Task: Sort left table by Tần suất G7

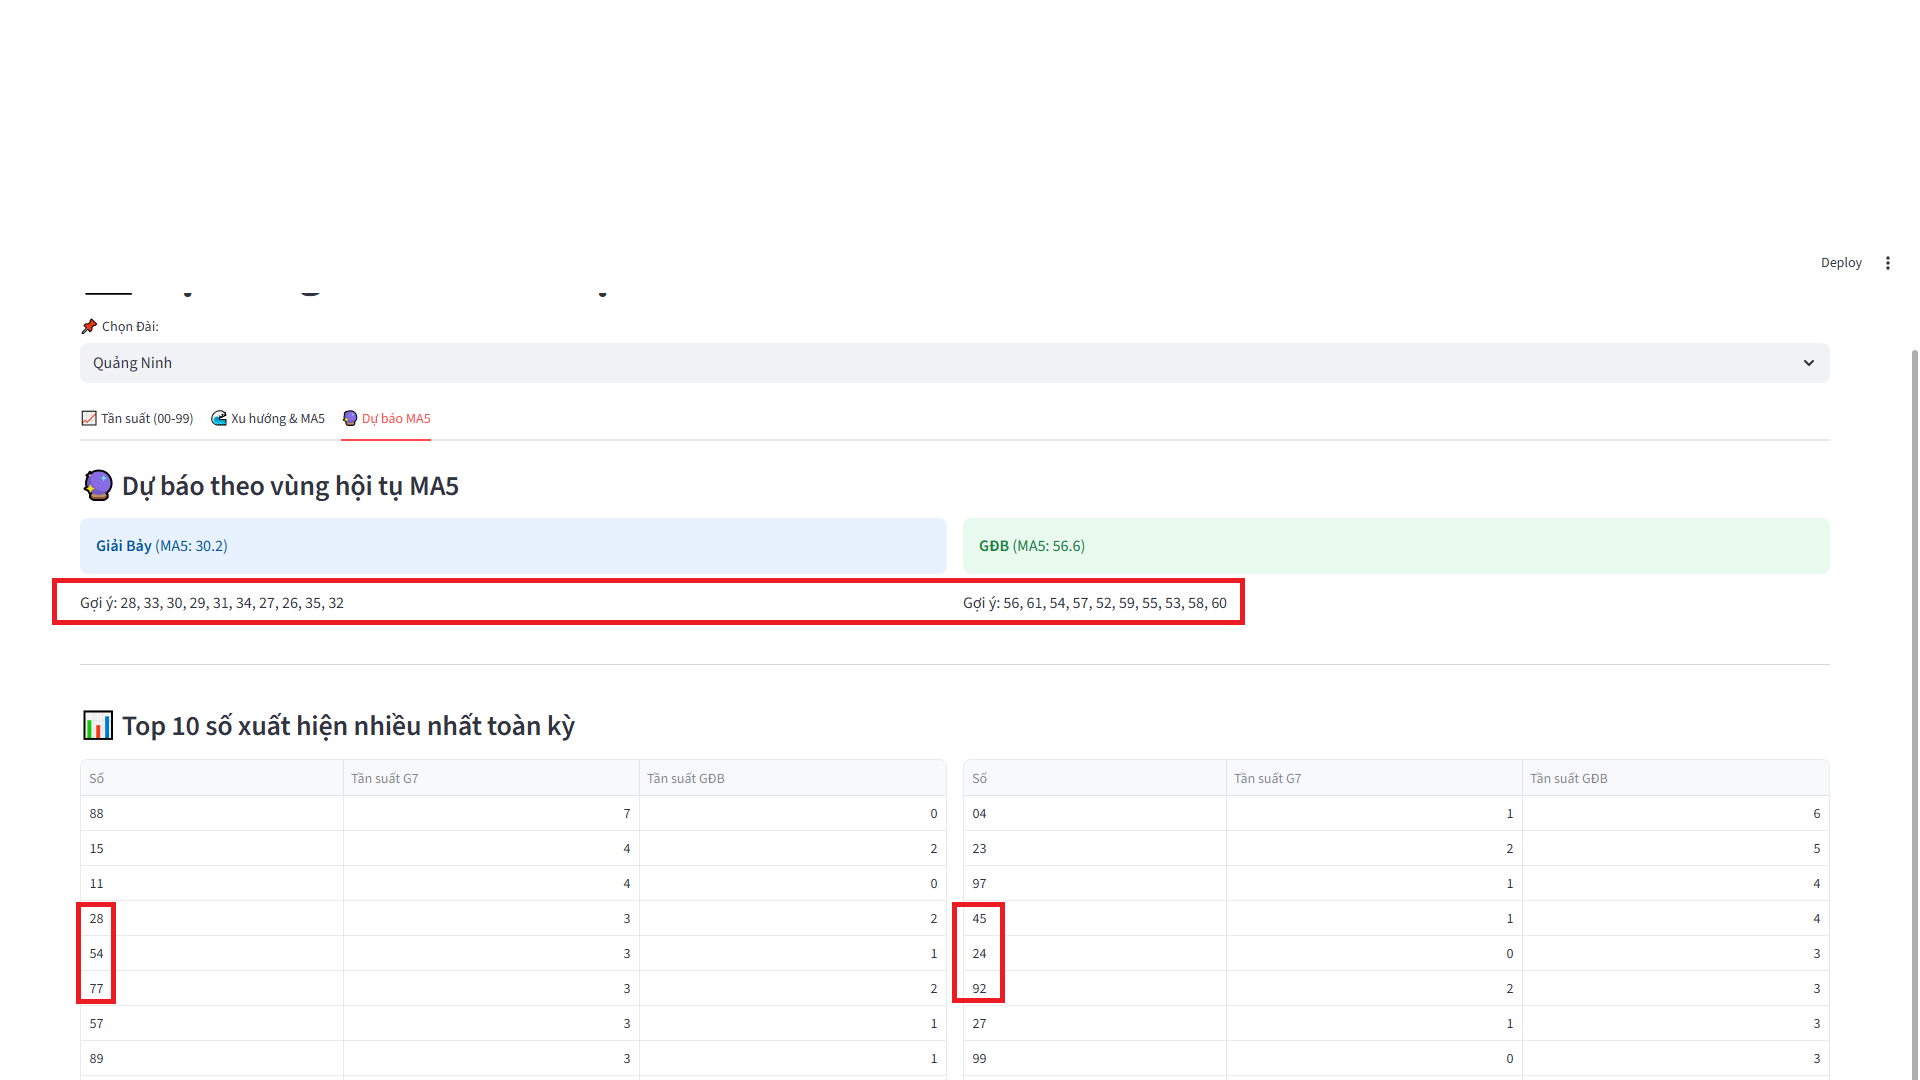Action: [x=491, y=778]
